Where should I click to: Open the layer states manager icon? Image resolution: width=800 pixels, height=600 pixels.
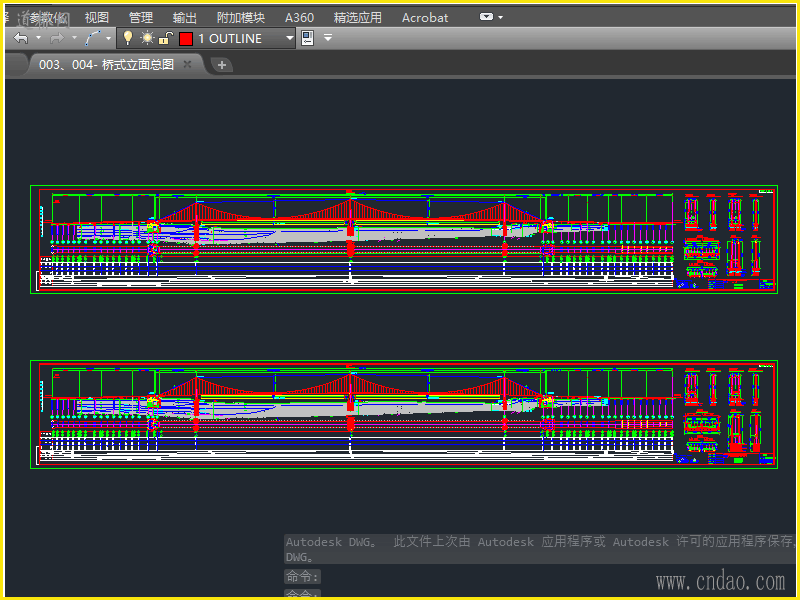click(x=307, y=38)
